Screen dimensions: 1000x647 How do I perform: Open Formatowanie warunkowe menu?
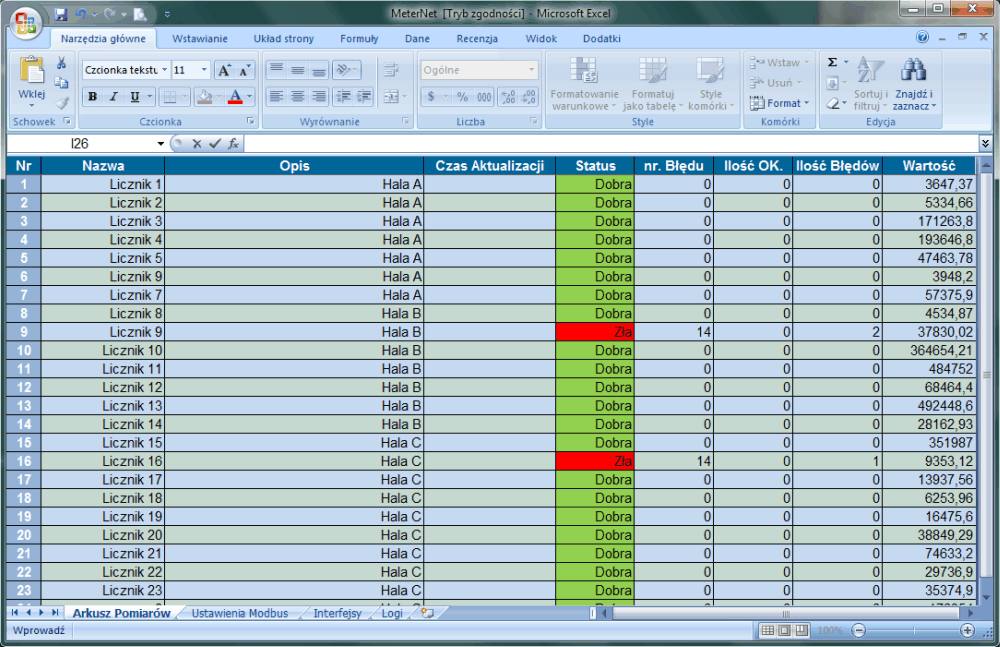click(584, 83)
